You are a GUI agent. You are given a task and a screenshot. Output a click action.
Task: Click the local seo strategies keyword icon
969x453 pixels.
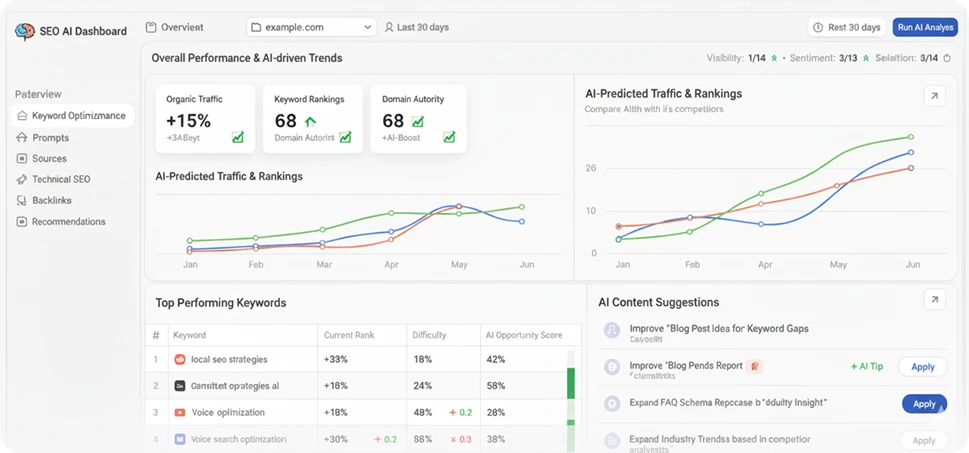click(180, 360)
